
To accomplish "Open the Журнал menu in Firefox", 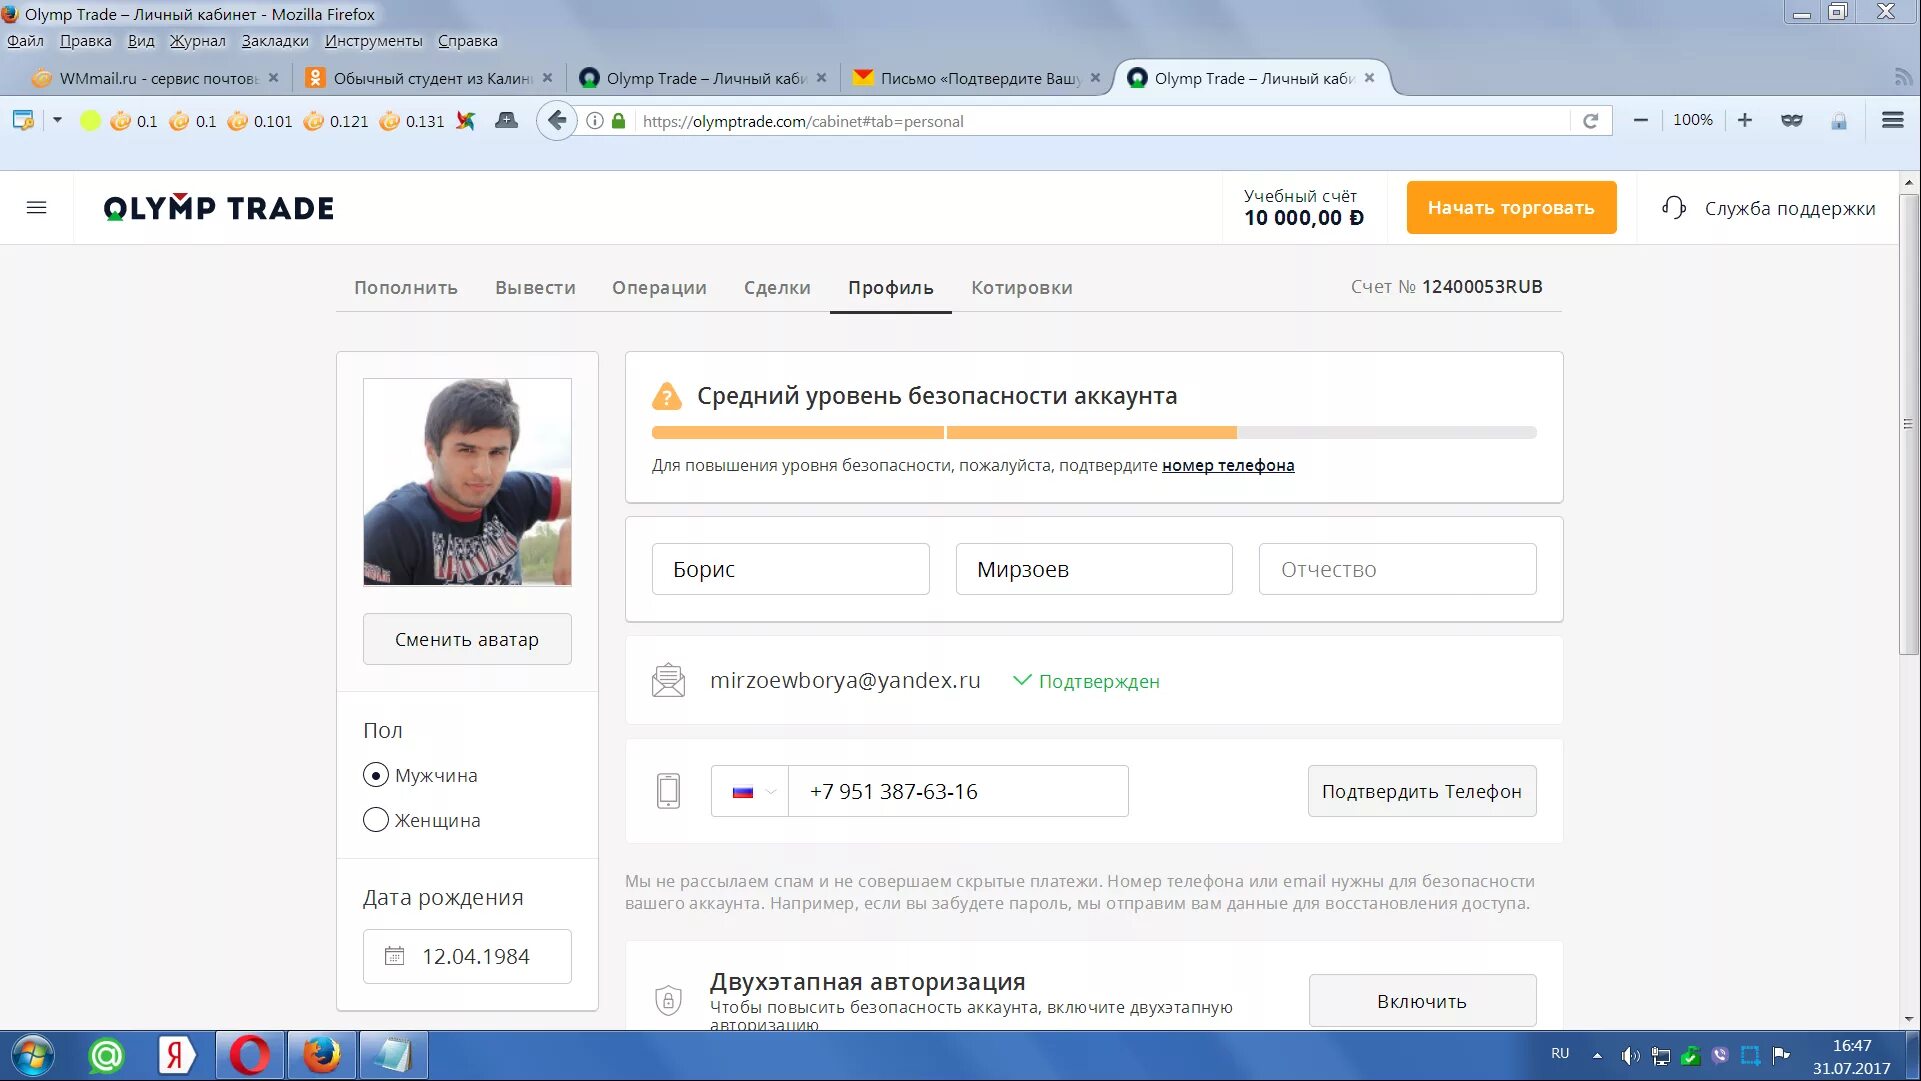I will [x=198, y=40].
